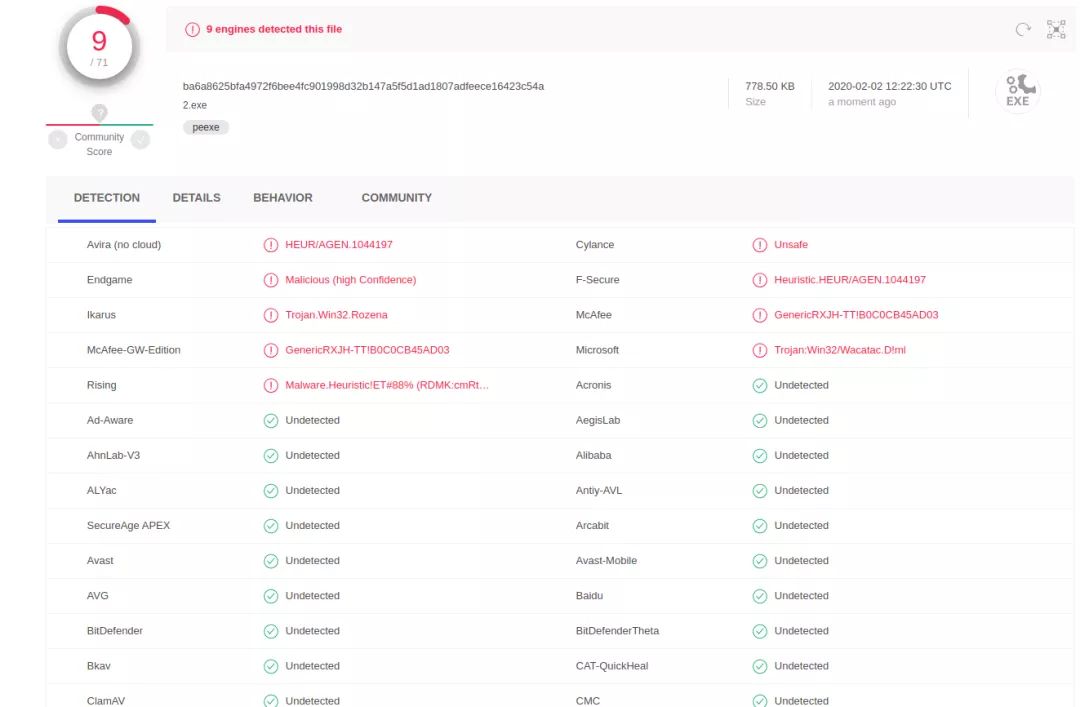Image resolution: width=1080 pixels, height=707 pixels.
Task: Click the Rising truncated Malware.Heuristic result
Action: coord(387,385)
